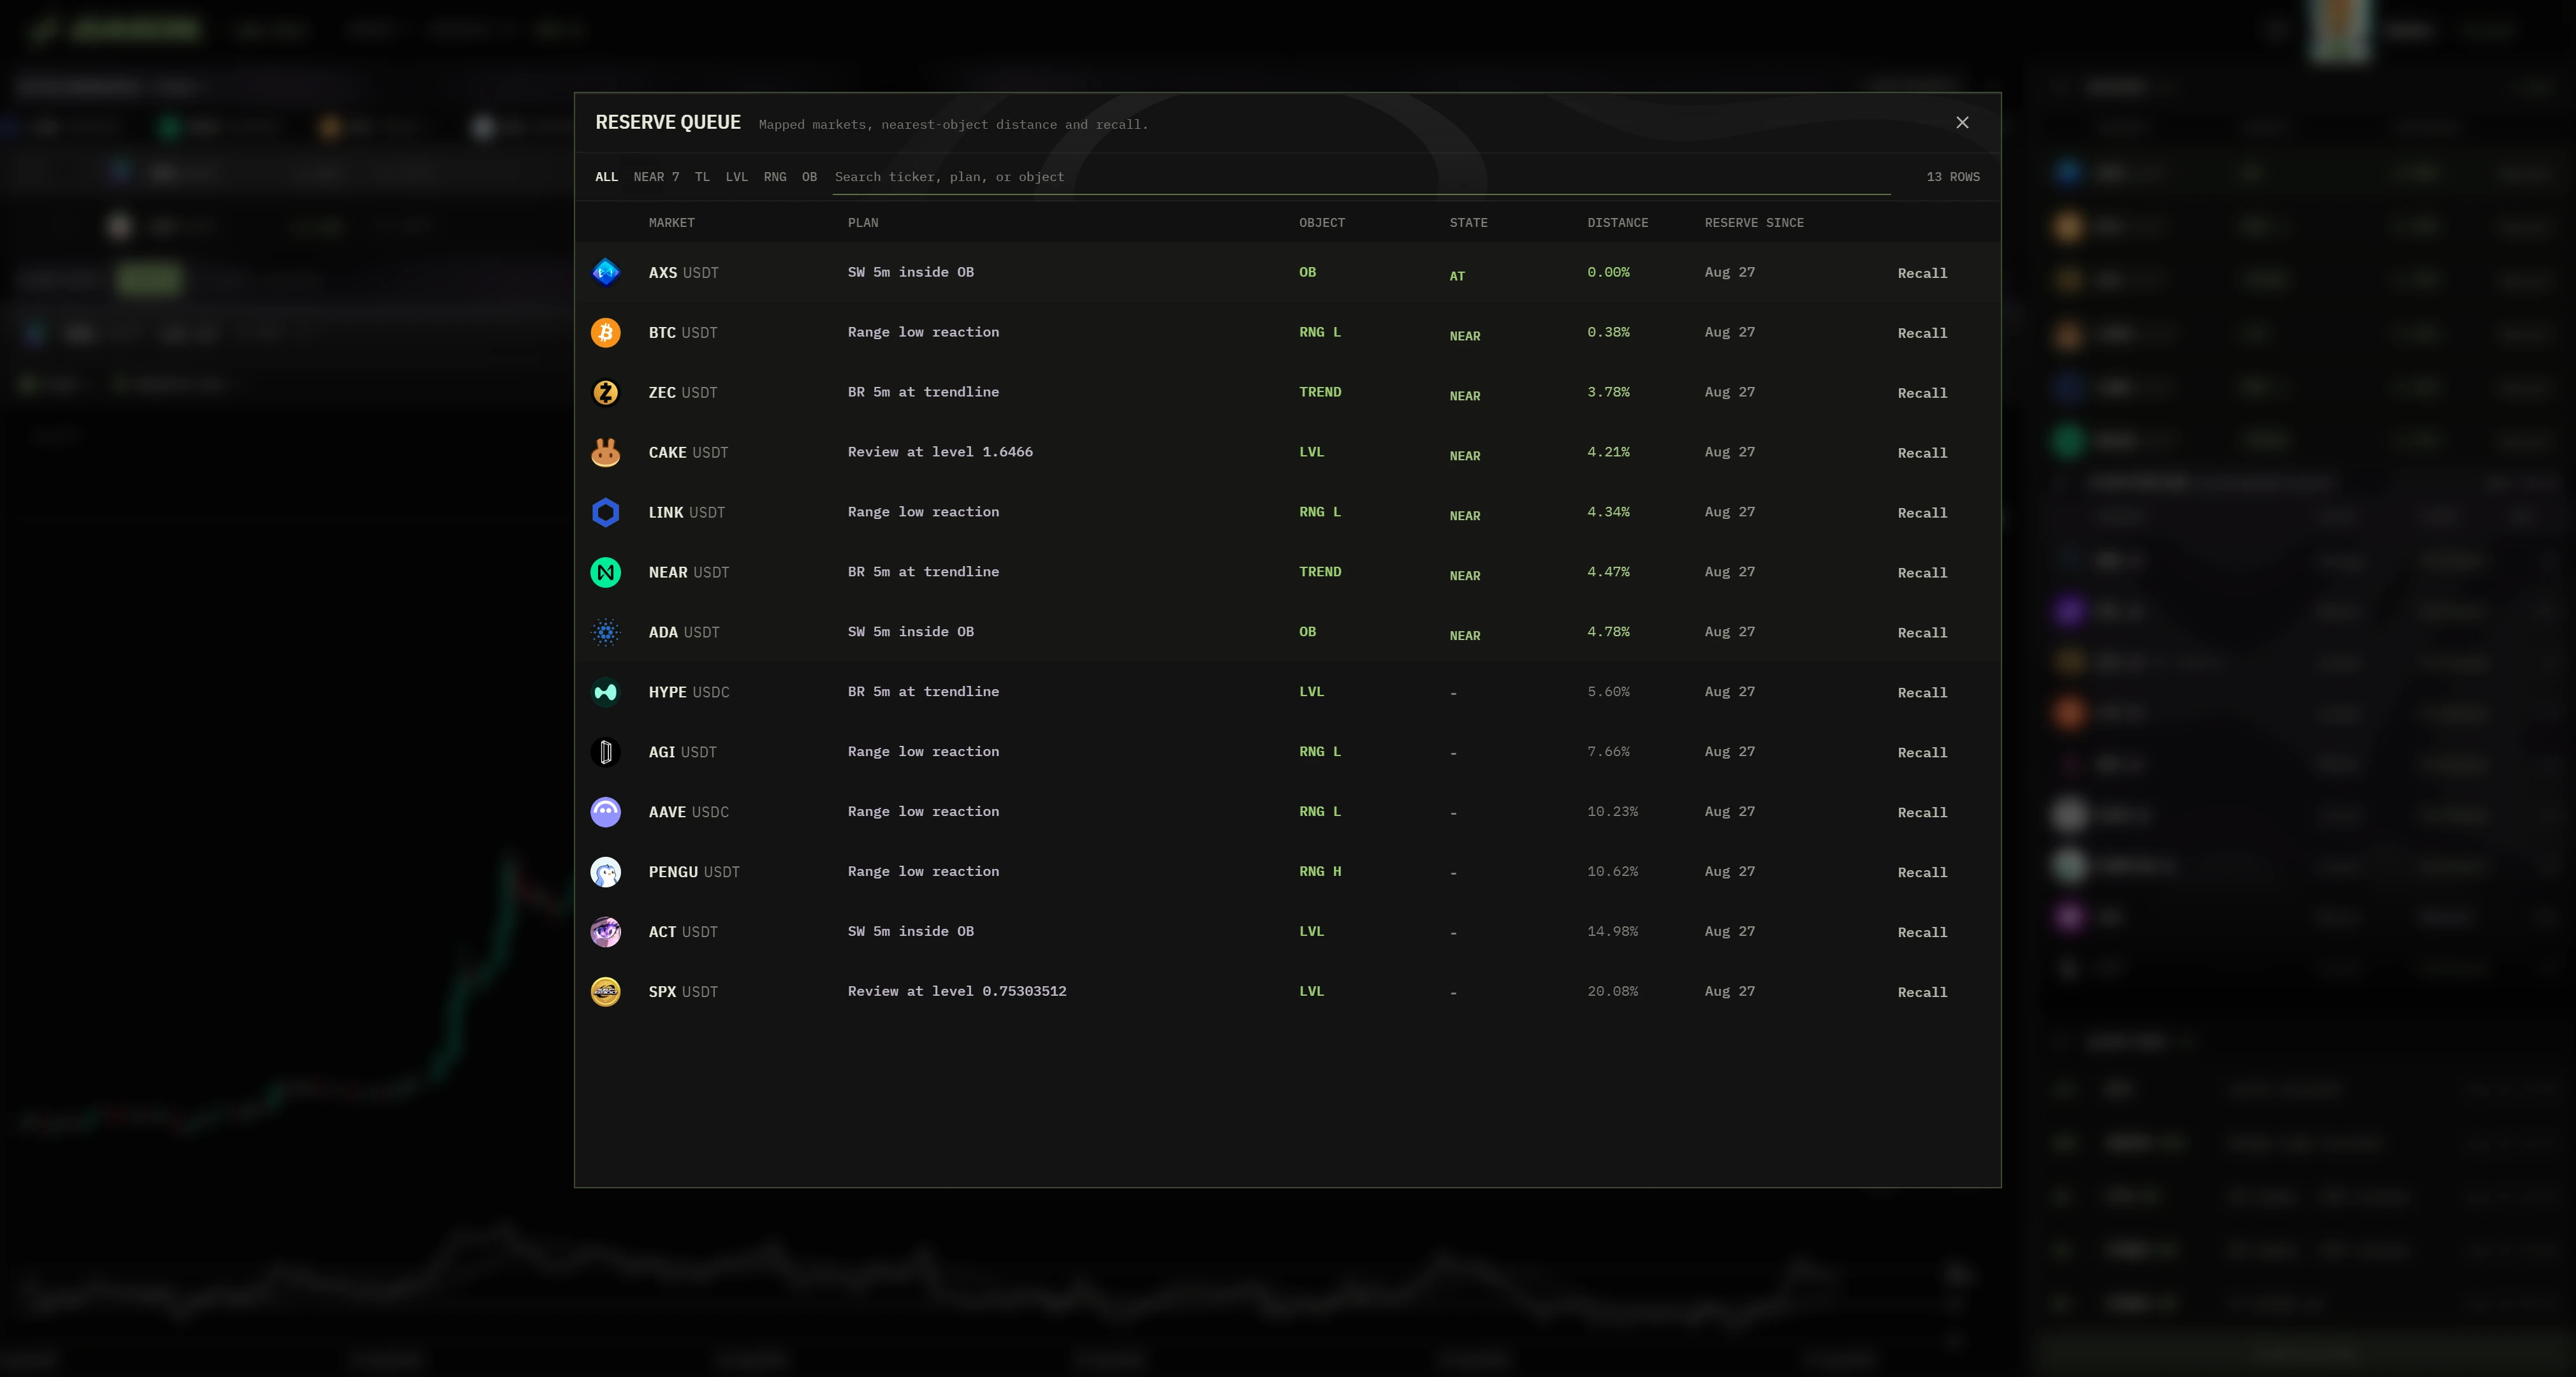Viewport: 2576px width, 1377px height.
Task: Click the LINK hexagon icon
Action: tap(605, 512)
